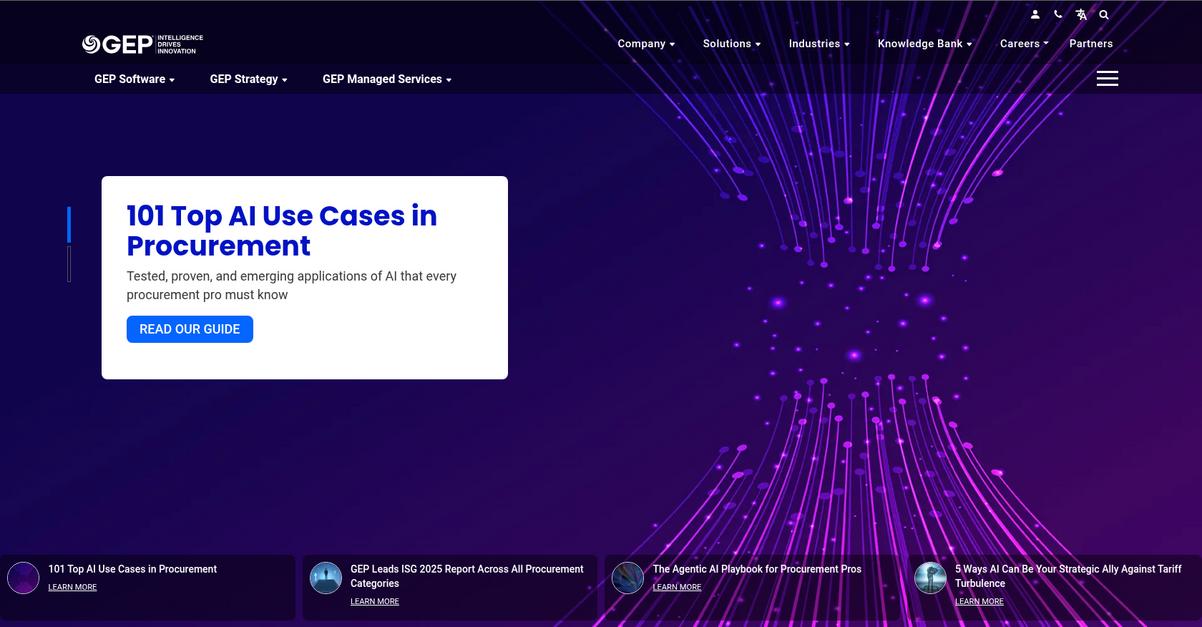Open thumbnail for GEP Leads ISG 2025 Report
This screenshot has height=627, width=1202.
pyautogui.click(x=326, y=578)
